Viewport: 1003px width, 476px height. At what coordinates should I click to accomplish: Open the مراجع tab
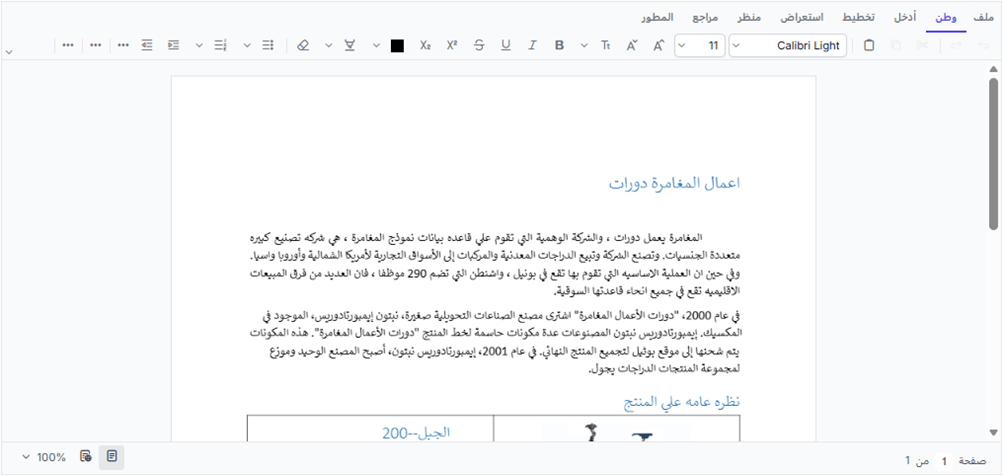click(704, 18)
